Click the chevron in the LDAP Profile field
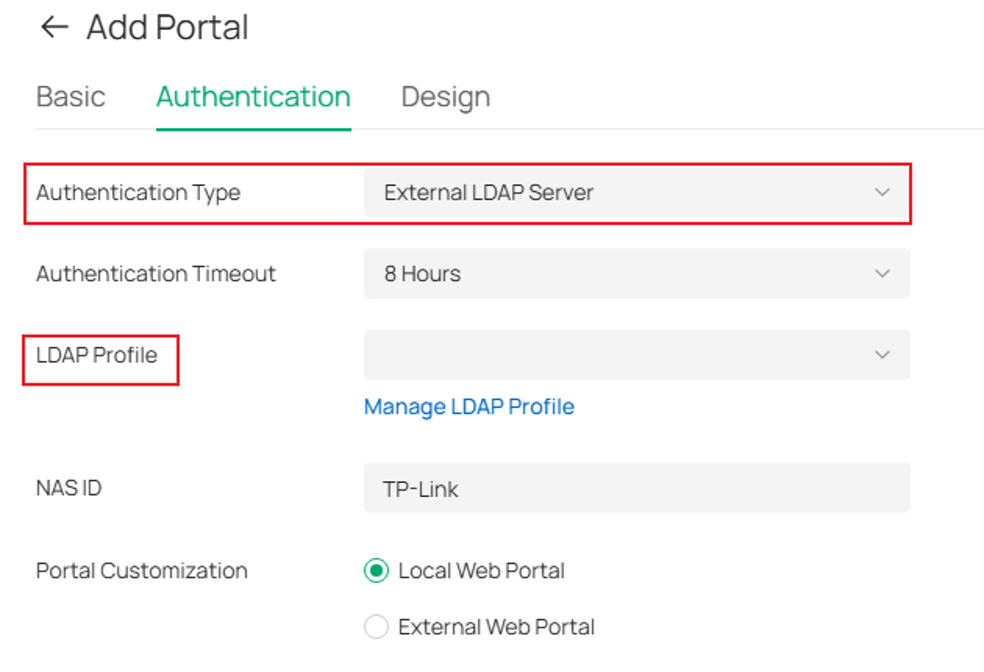The height and width of the screenshot is (672, 984). click(882, 355)
